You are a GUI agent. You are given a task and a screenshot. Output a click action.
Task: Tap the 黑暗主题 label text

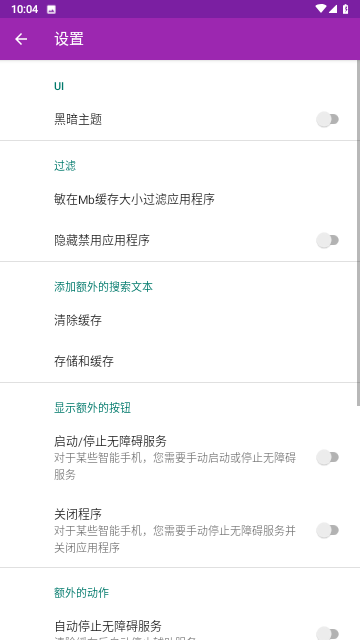pyautogui.click(x=78, y=120)
